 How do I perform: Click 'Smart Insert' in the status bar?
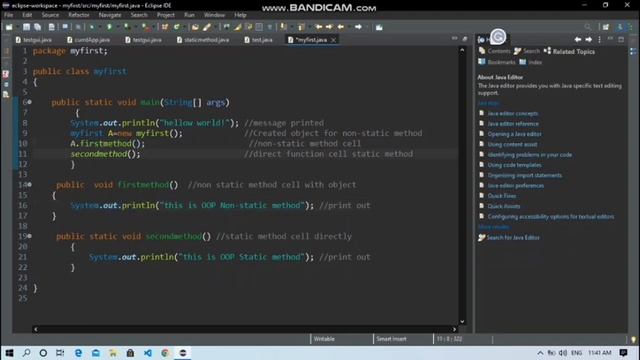pos(391,339)
